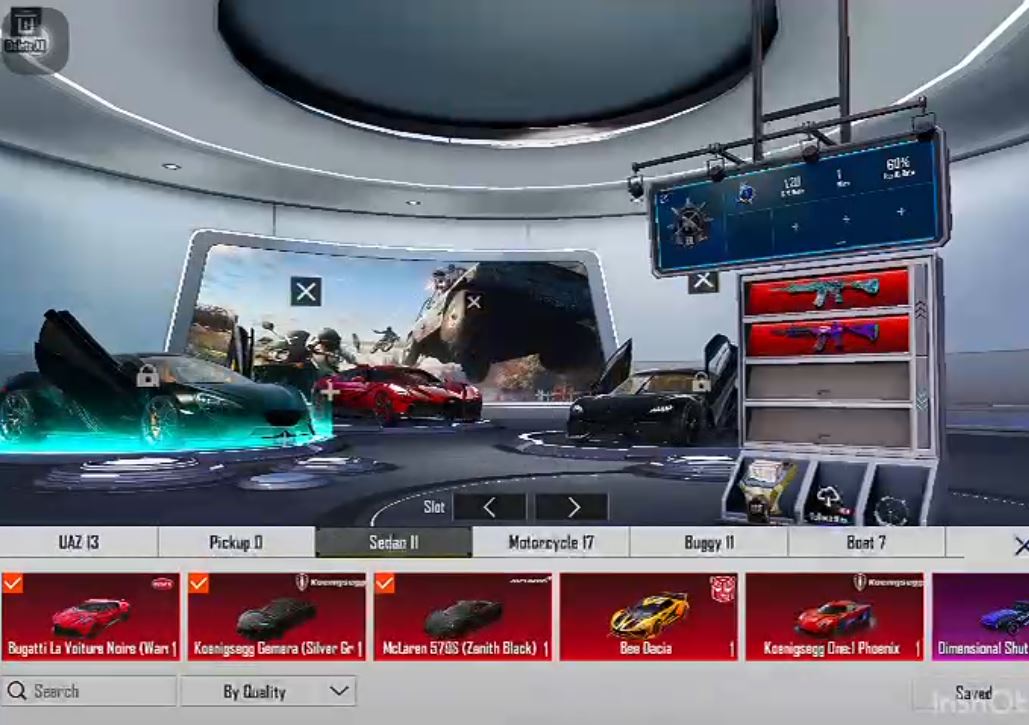Open the Motorcycle 17 tab
Image resolution: width=1029 pixels, height=725 pixels.
point(551,543)
